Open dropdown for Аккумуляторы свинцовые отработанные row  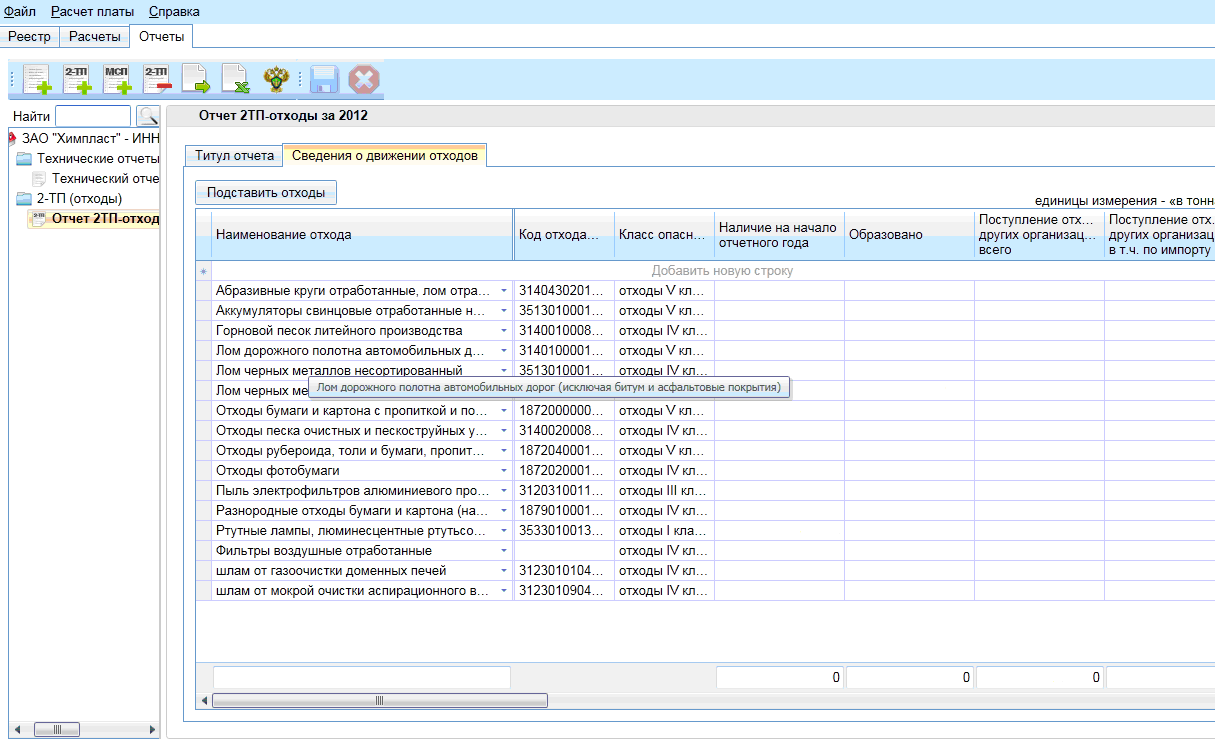click(x=503, y=311)
